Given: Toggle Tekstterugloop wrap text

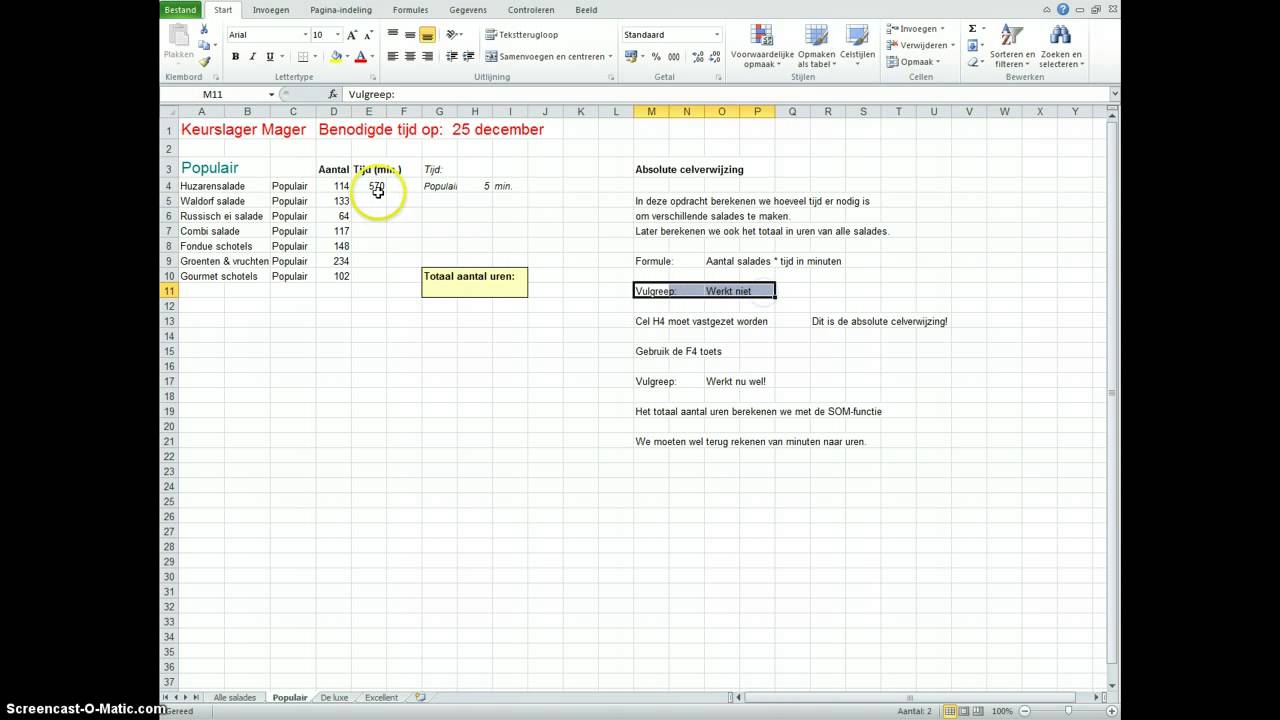Looking at the screenshot, I should click(x=522, y=35).
